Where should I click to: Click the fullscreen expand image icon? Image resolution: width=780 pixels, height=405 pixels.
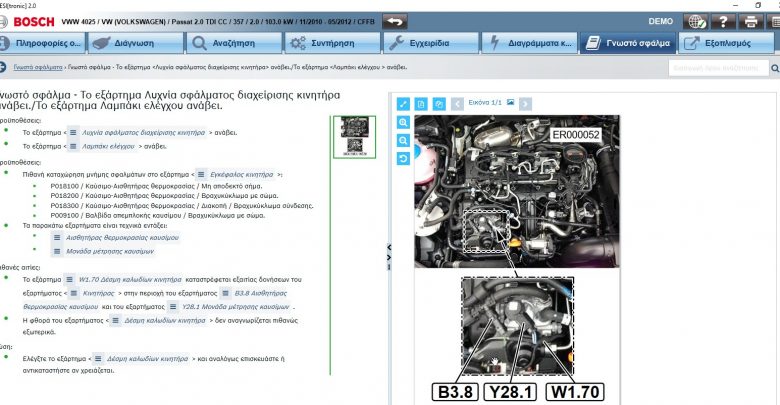(404, 103)
